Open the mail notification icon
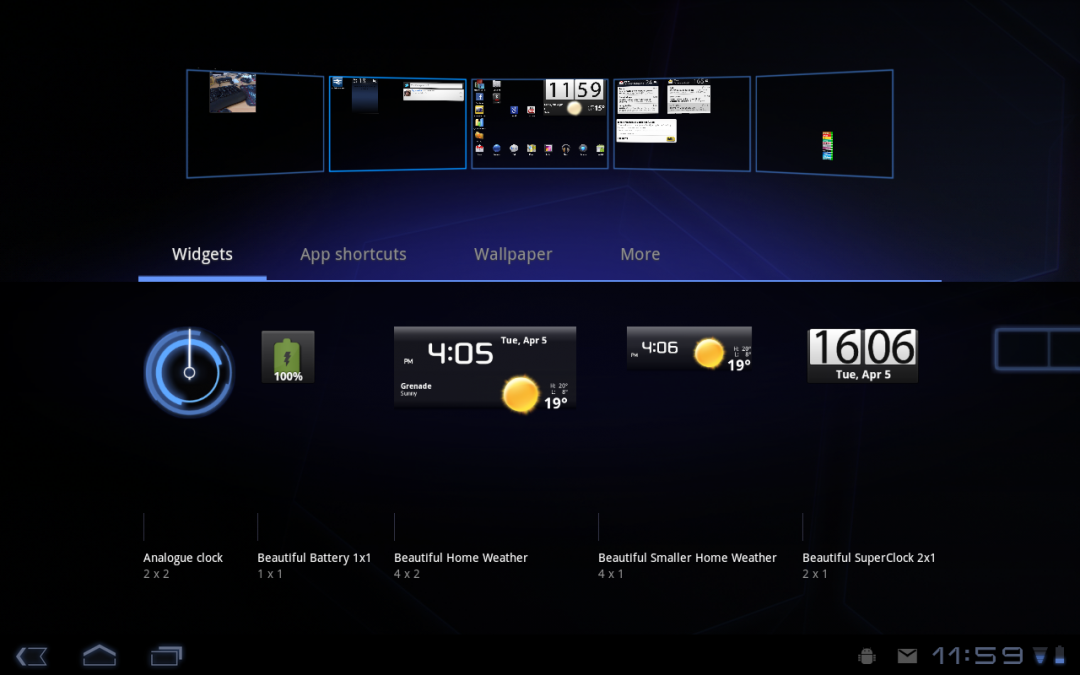This screenshot has width=1080, height=675. pos(907,656)
